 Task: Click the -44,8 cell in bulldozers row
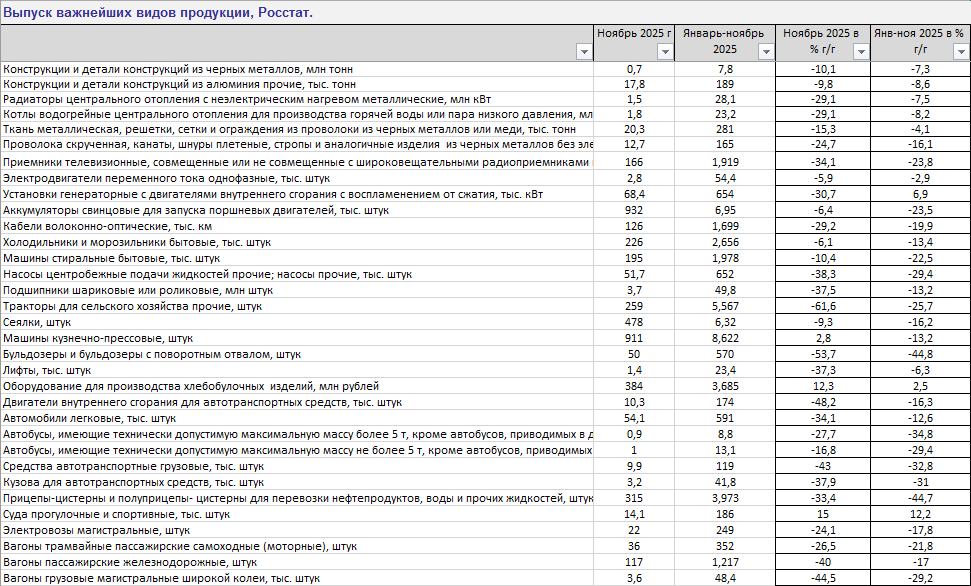tap(920, 354)
